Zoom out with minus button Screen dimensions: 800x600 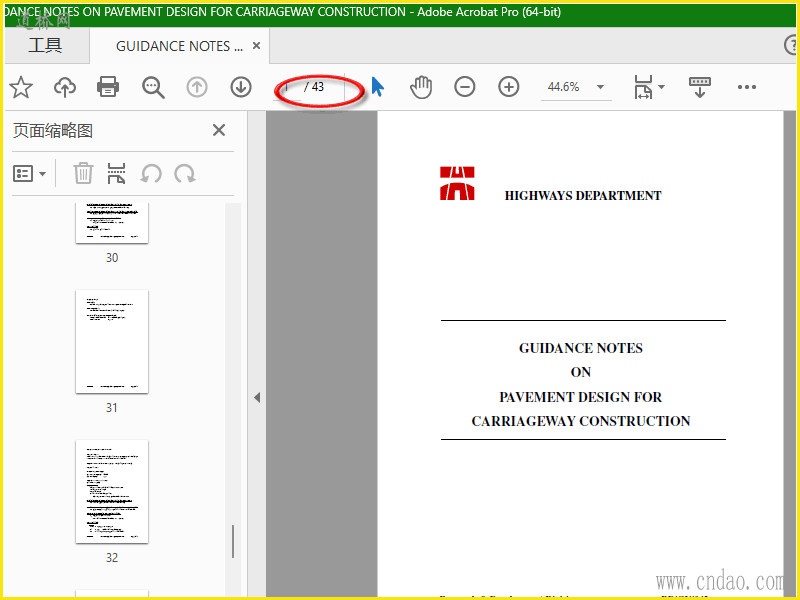465,87
